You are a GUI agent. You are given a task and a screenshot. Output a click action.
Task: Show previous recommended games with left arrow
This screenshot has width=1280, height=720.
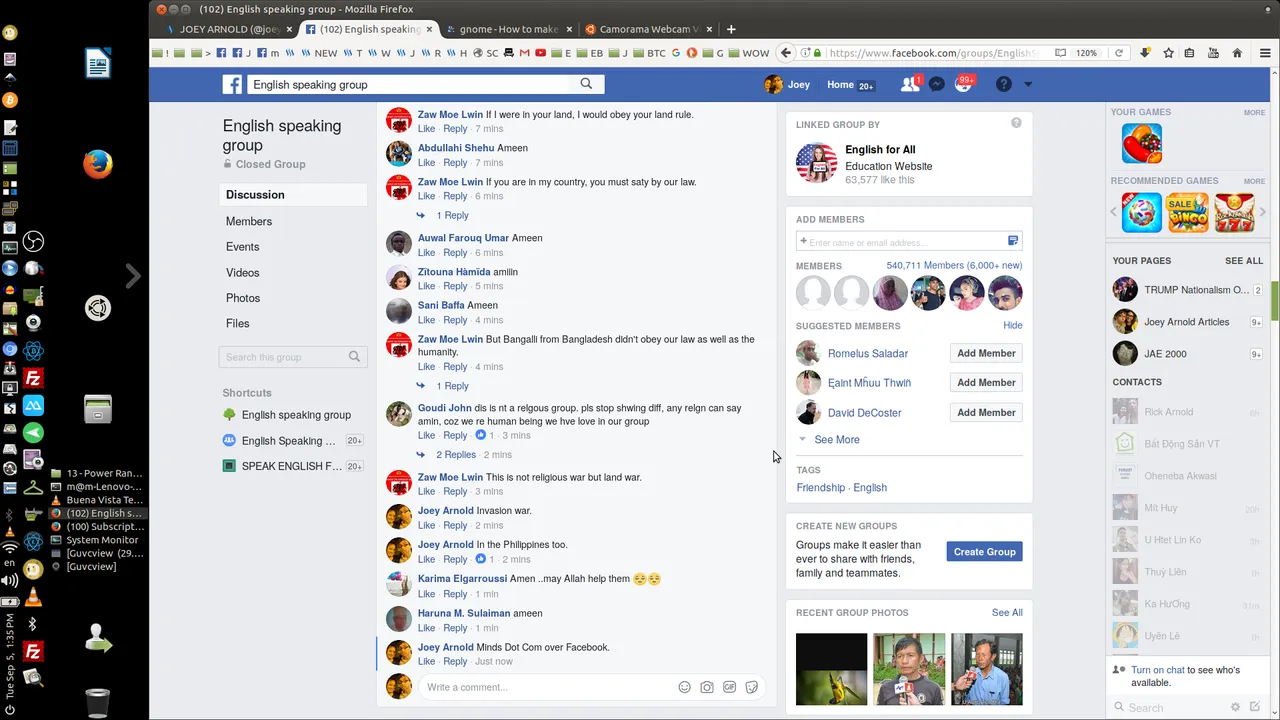pyautogui.click(x=1114, y=212)
